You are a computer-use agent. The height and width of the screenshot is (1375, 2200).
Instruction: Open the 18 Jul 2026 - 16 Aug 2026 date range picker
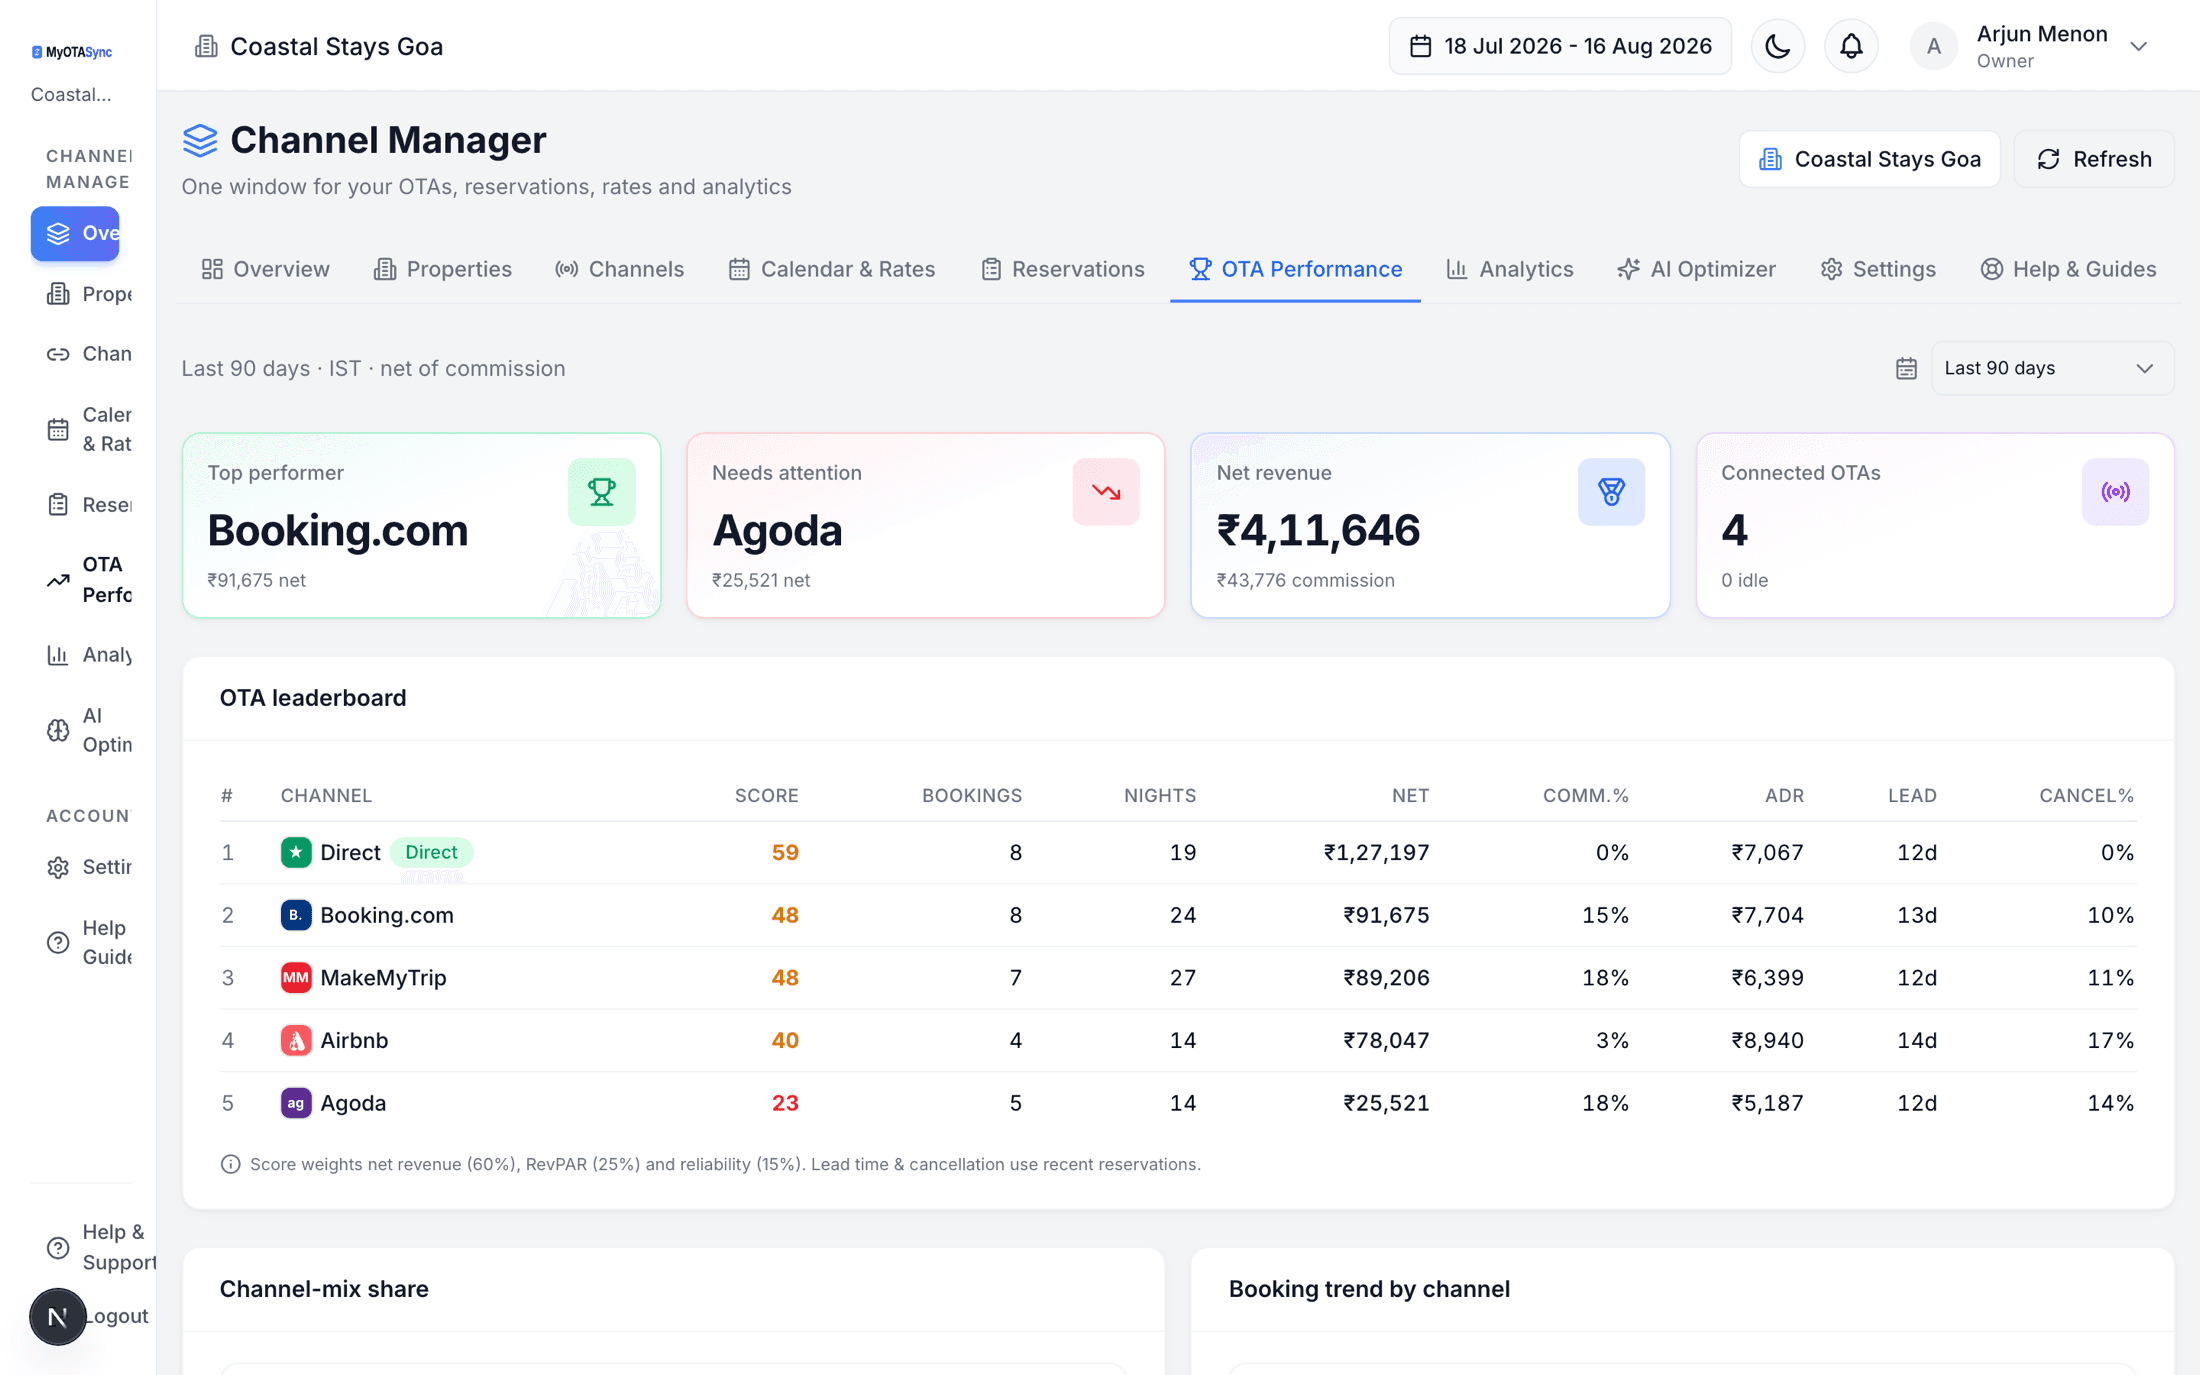tap(1560, 46)
